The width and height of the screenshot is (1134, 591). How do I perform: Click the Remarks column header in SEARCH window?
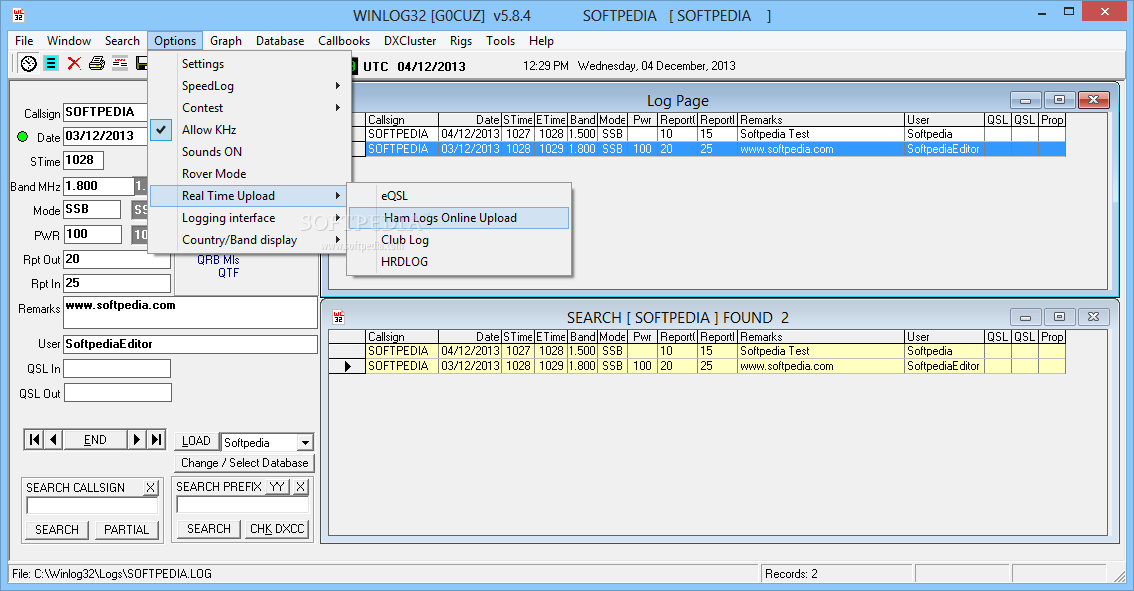click(820, 337)
